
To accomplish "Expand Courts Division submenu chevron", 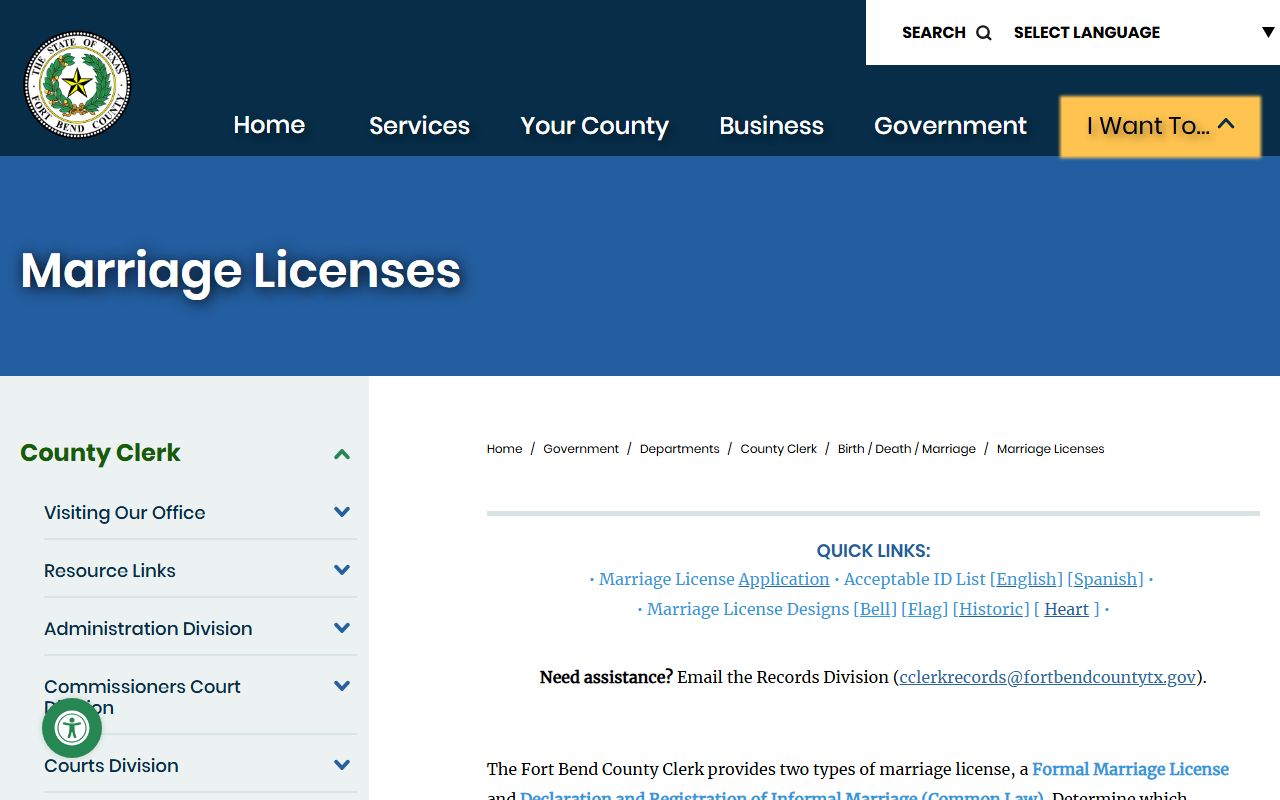I will (x=342, y=765).
